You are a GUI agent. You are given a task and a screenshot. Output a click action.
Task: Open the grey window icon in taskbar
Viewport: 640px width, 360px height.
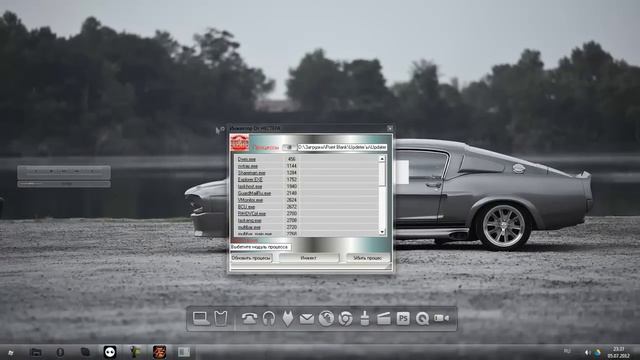click(x=184, y=352)
